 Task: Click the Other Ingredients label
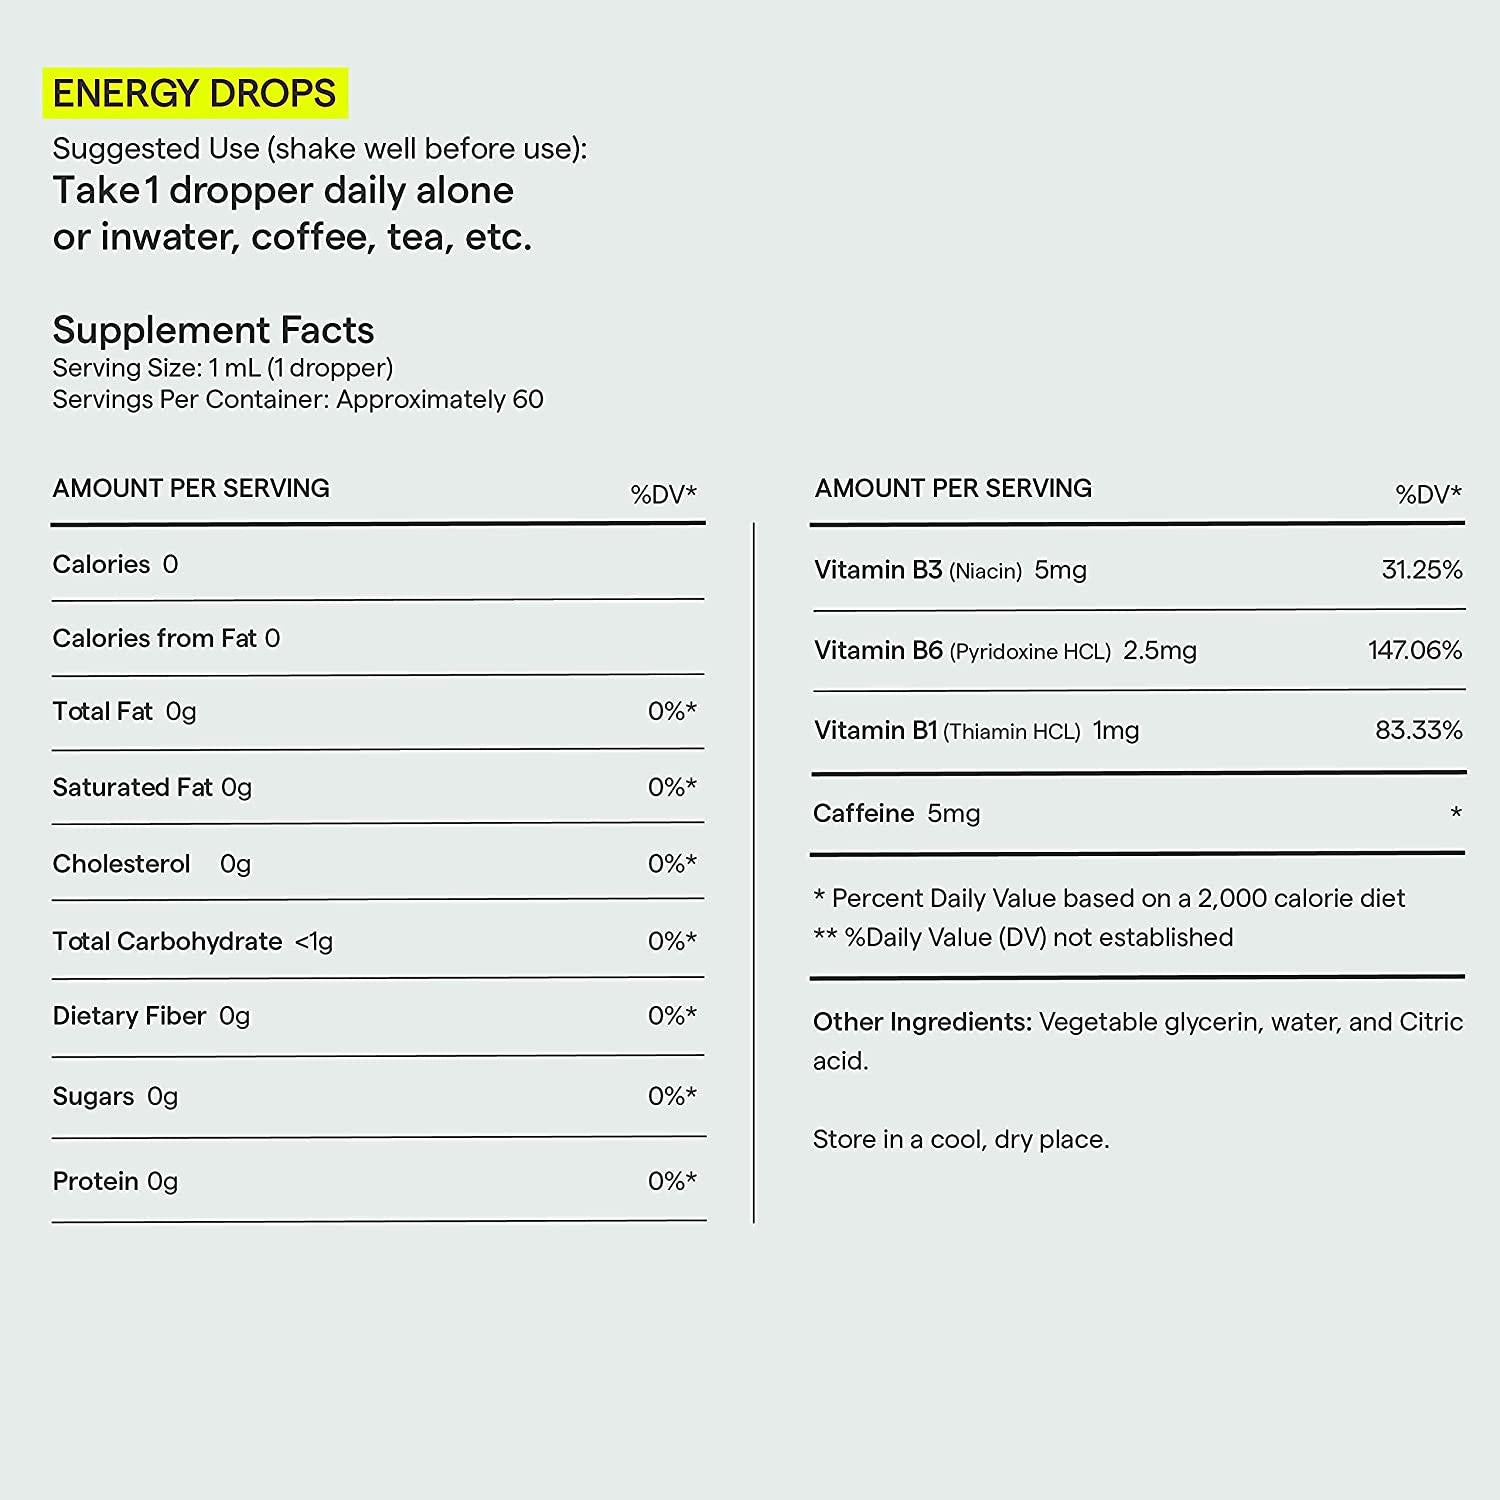pyautogui.click(x=921, y=1022)
